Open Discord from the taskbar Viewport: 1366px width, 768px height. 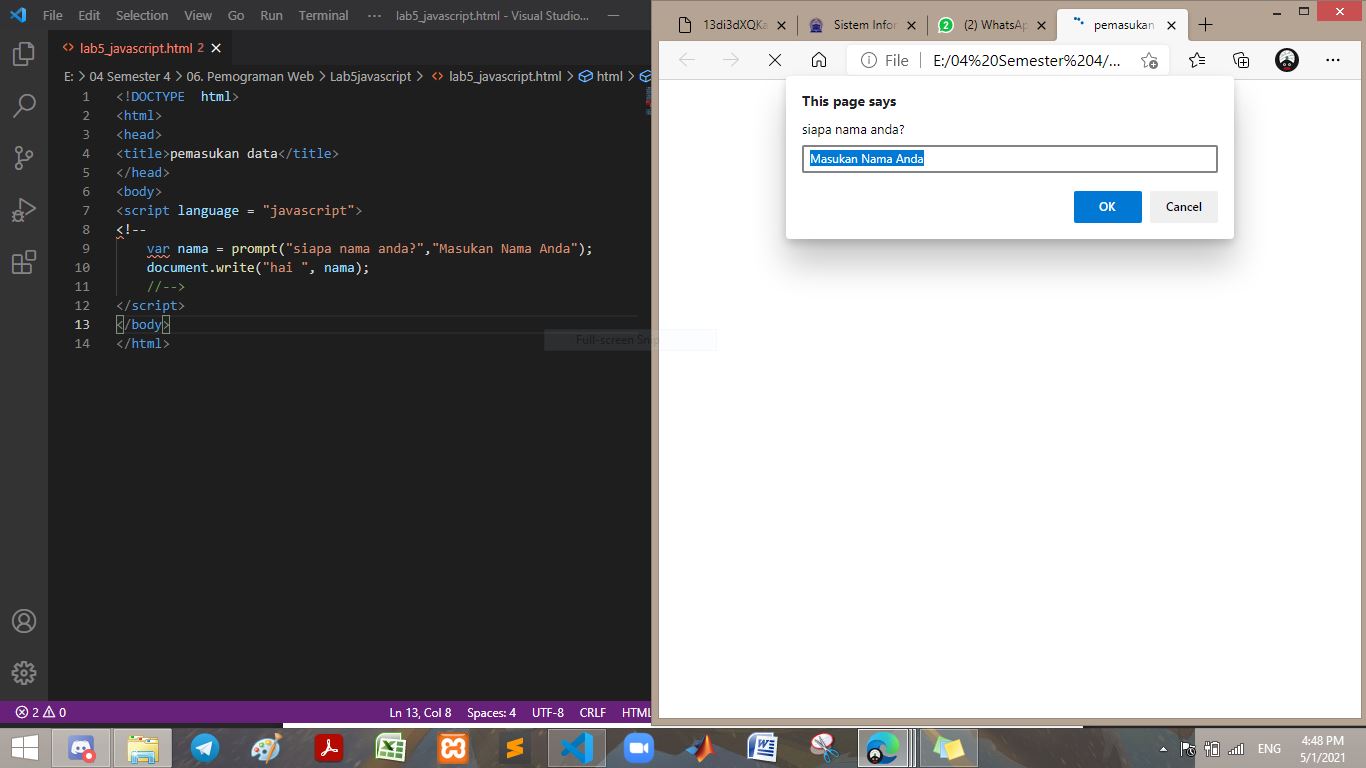pyautogui.click(x=81, y=748)
